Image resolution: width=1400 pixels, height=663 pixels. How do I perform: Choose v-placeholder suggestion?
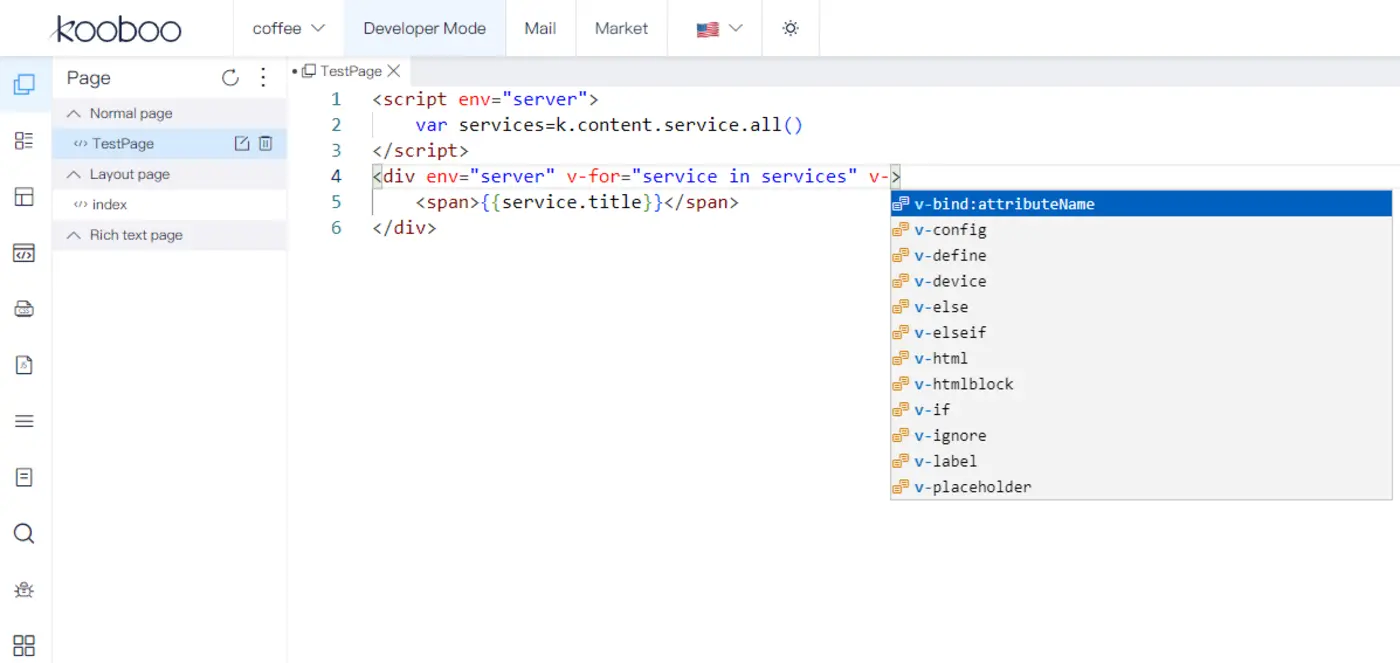1141,487
